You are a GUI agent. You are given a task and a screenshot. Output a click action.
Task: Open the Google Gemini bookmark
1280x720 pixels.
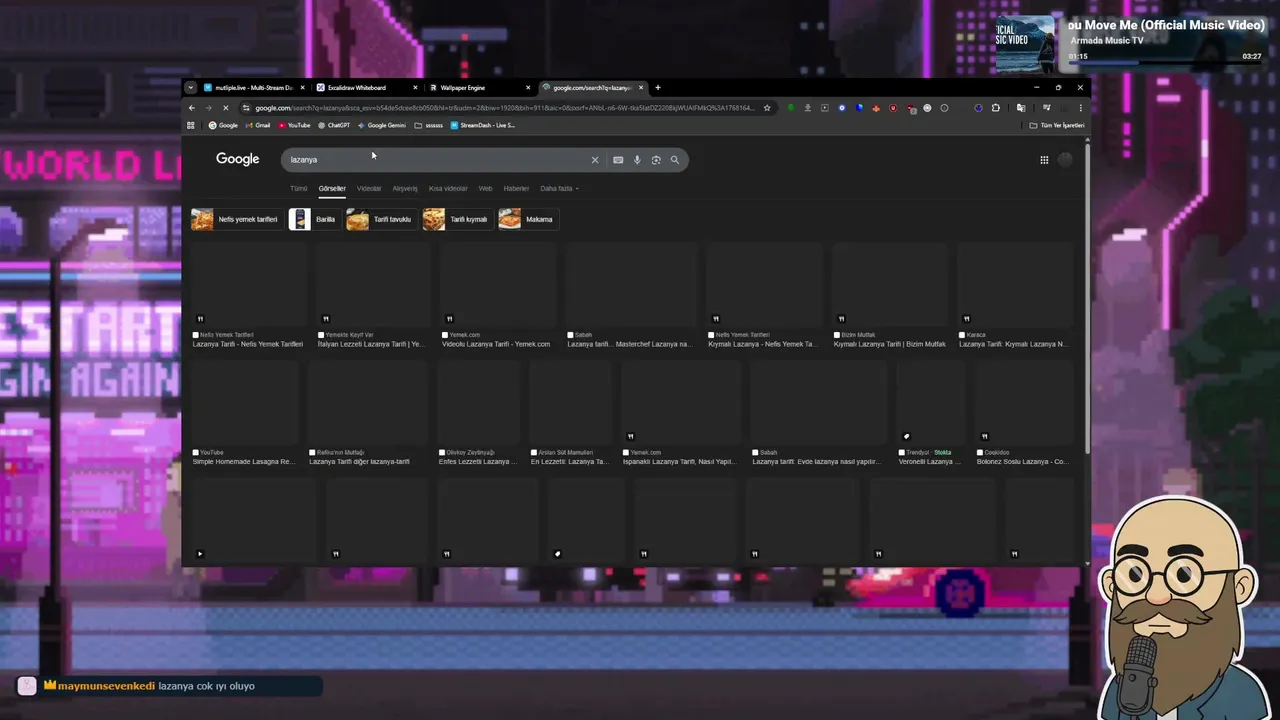pos(382,125)
